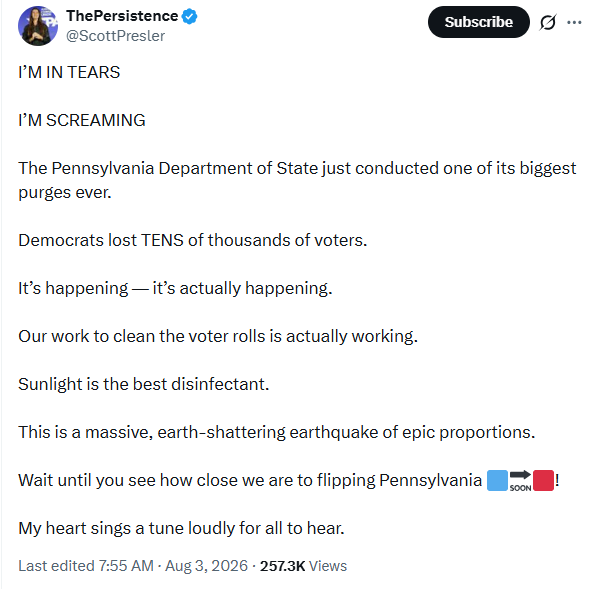Click the My heart sings a tune line
Screen dimensions: 599x589
[x=181, y=528]
